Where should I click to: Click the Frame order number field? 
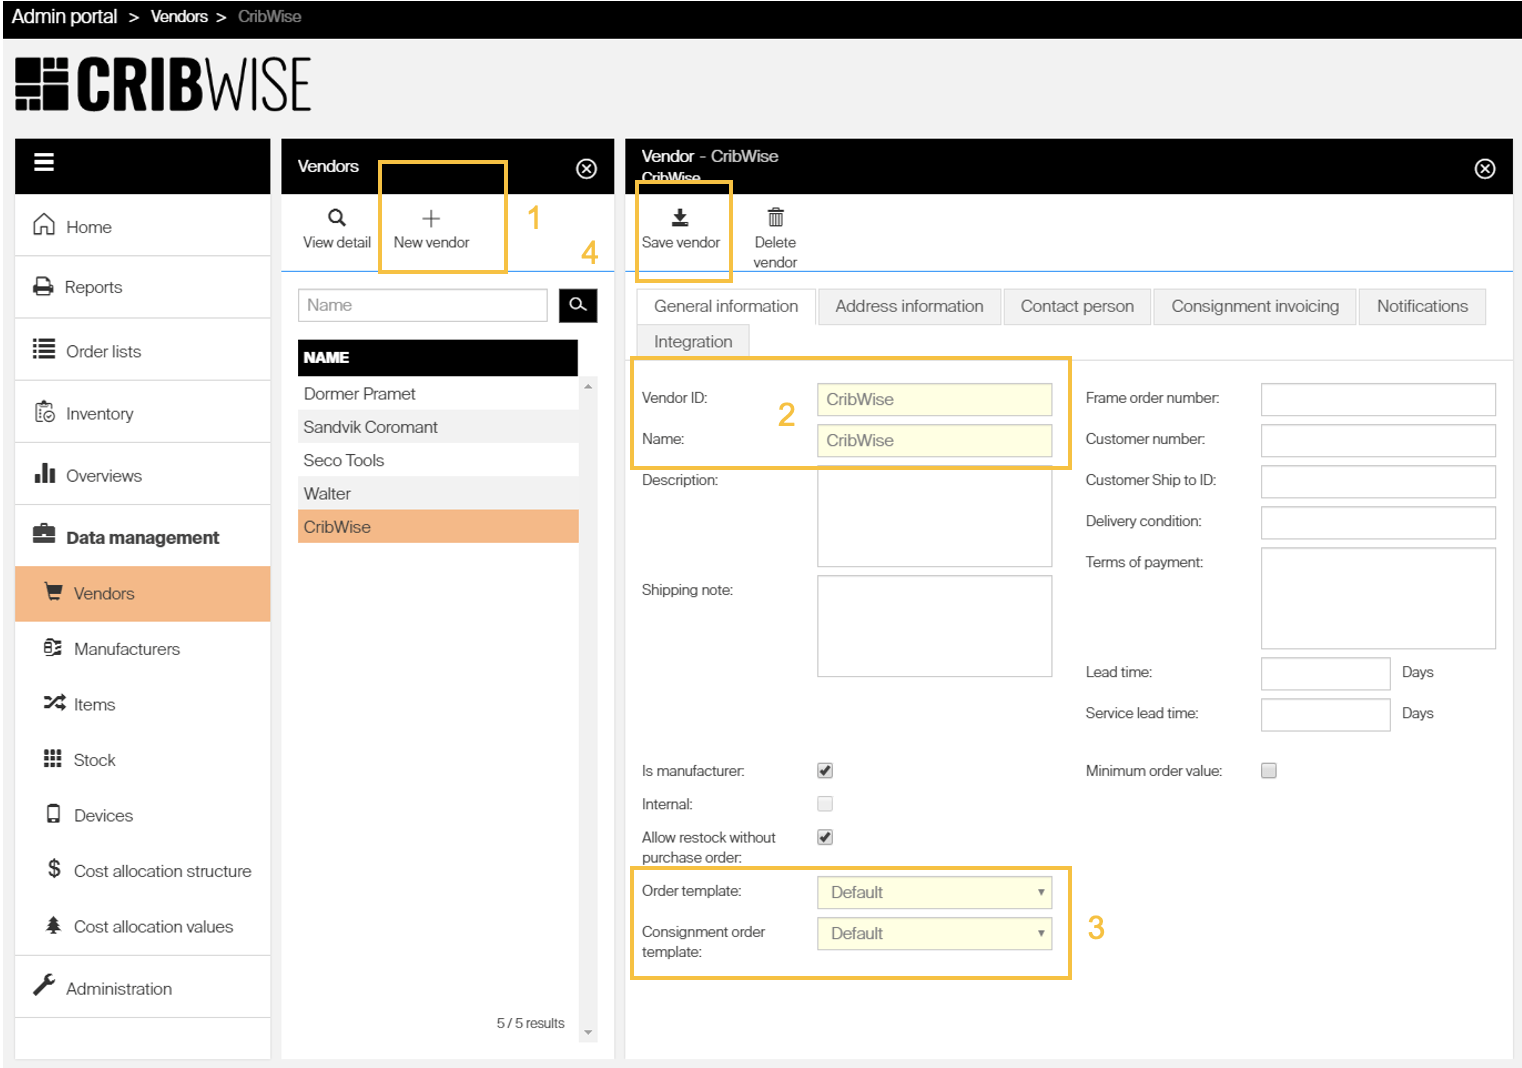1377,399
